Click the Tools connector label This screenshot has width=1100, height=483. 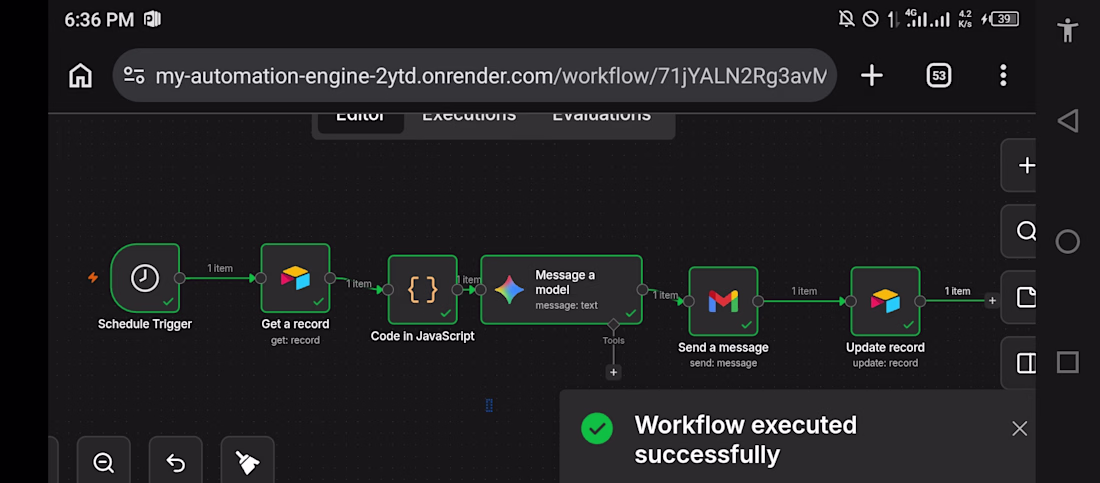click(x=613, y=340)
